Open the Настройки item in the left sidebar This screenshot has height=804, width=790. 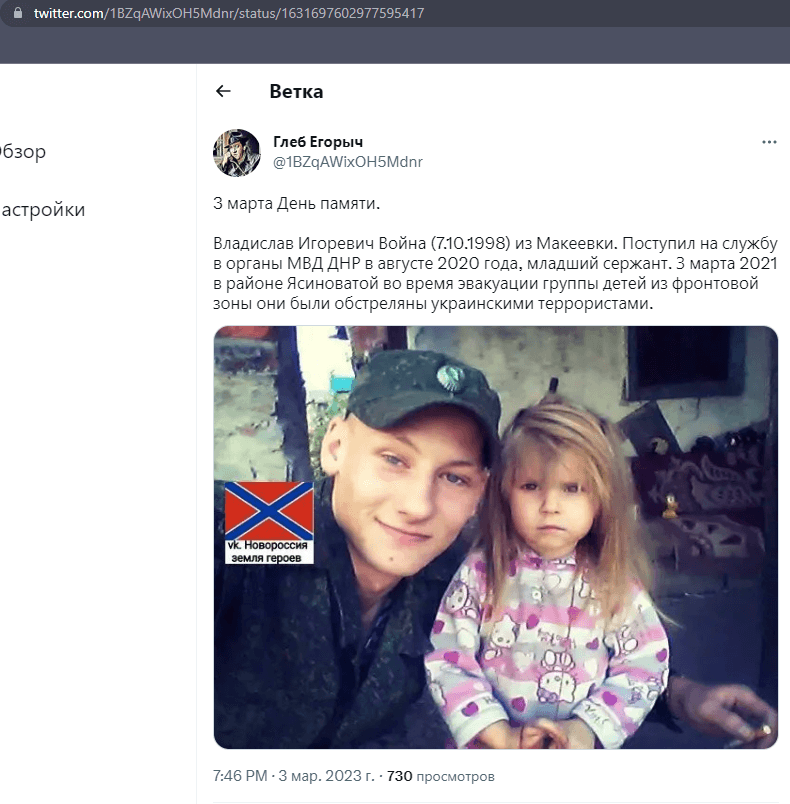pyautogui.click(x=42, y=210)
